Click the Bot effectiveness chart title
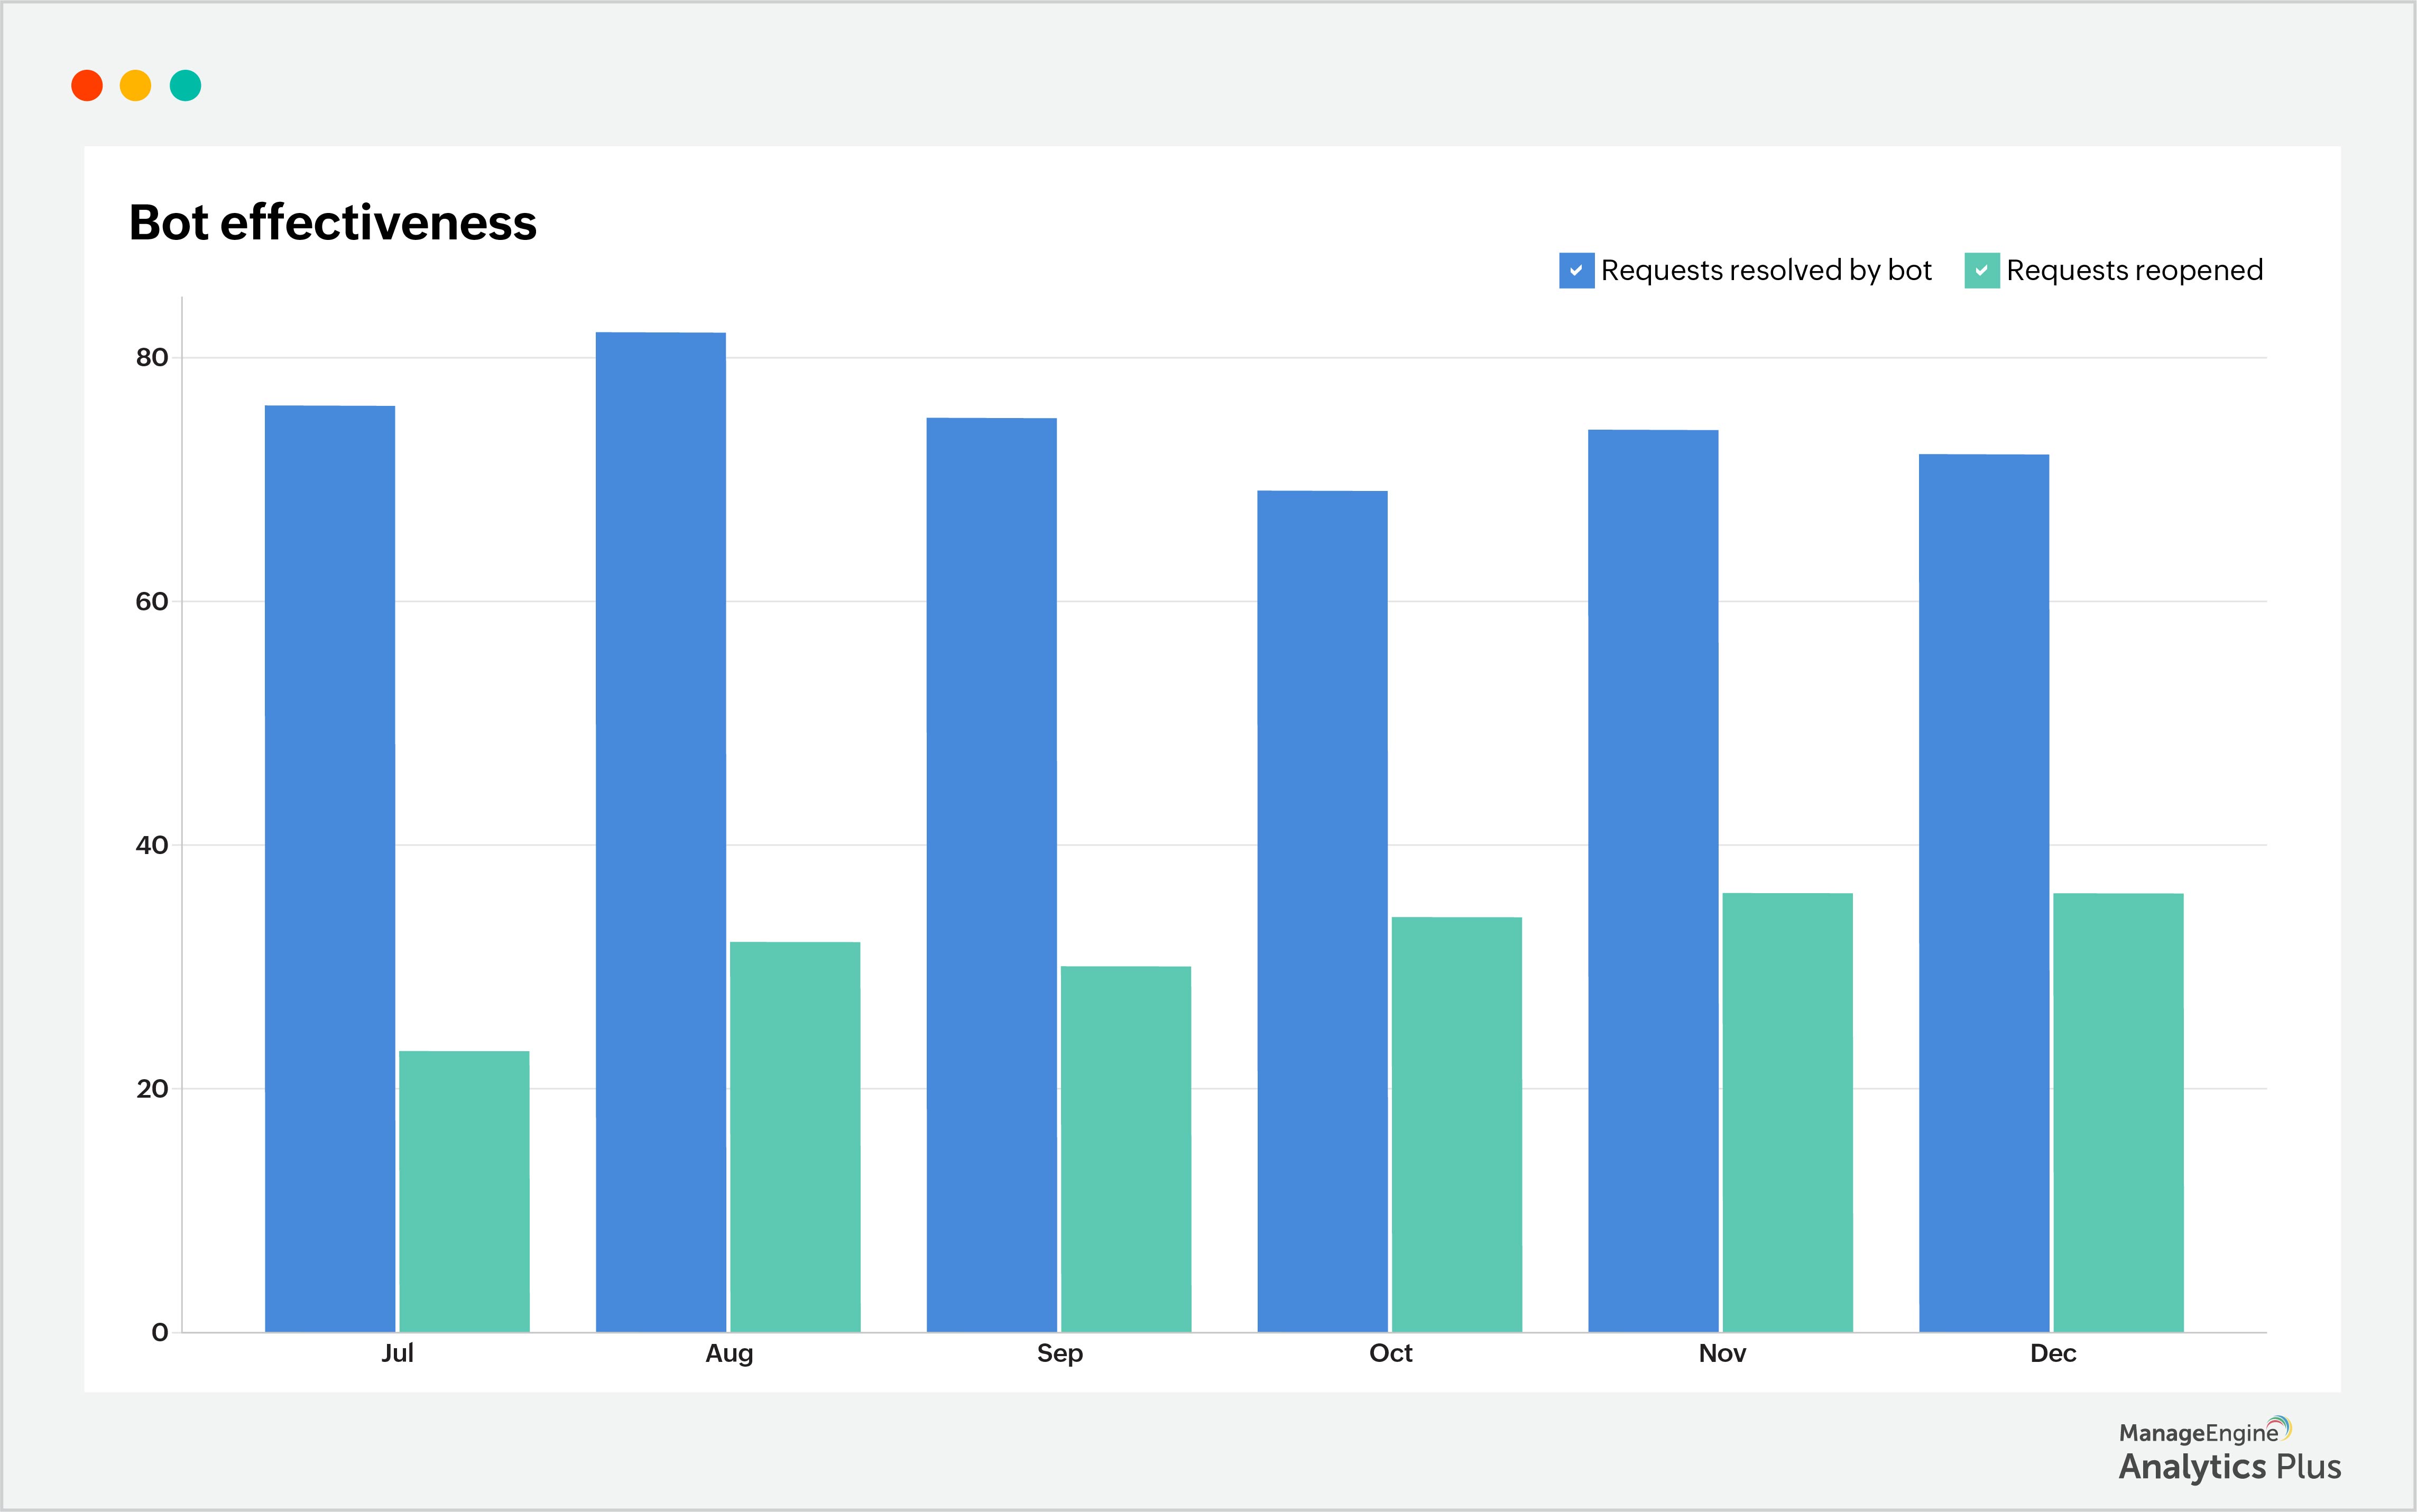Image resolution: width=2417 pixels, height=1512 pixels. [334, 222]
